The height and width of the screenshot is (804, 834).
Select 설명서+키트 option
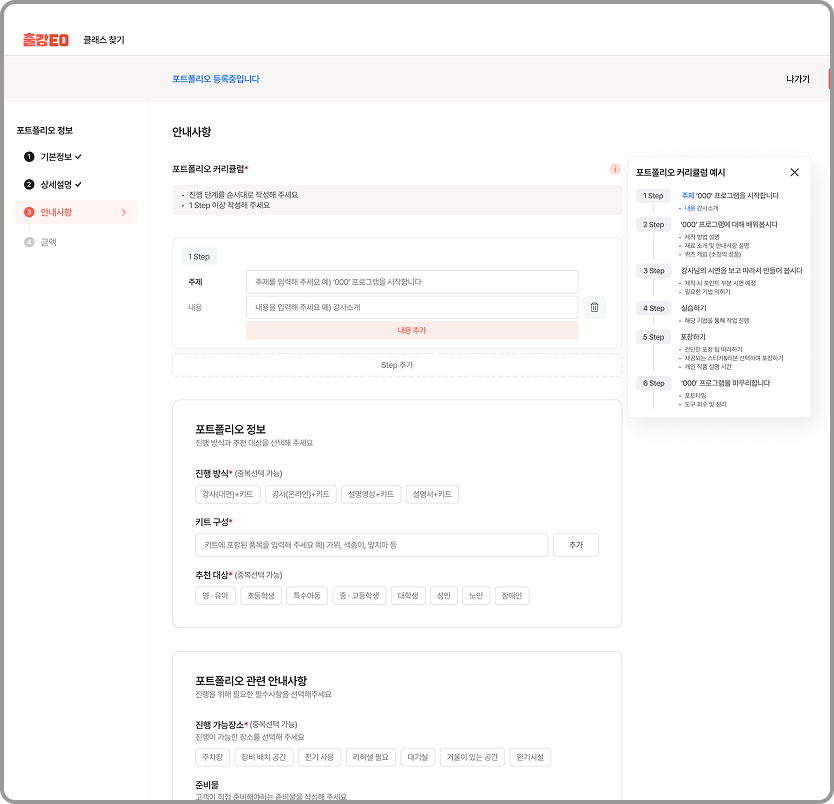[432, 494]
